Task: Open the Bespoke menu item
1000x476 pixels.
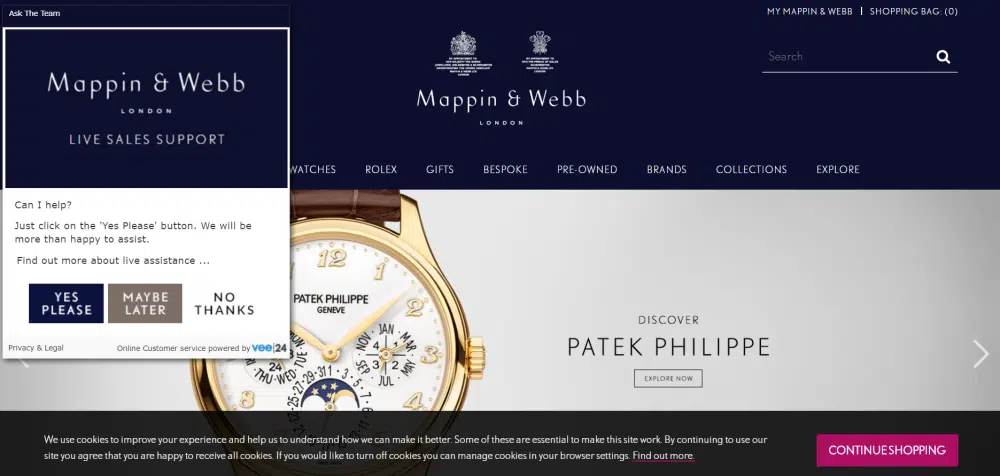Action: [505, 169]
